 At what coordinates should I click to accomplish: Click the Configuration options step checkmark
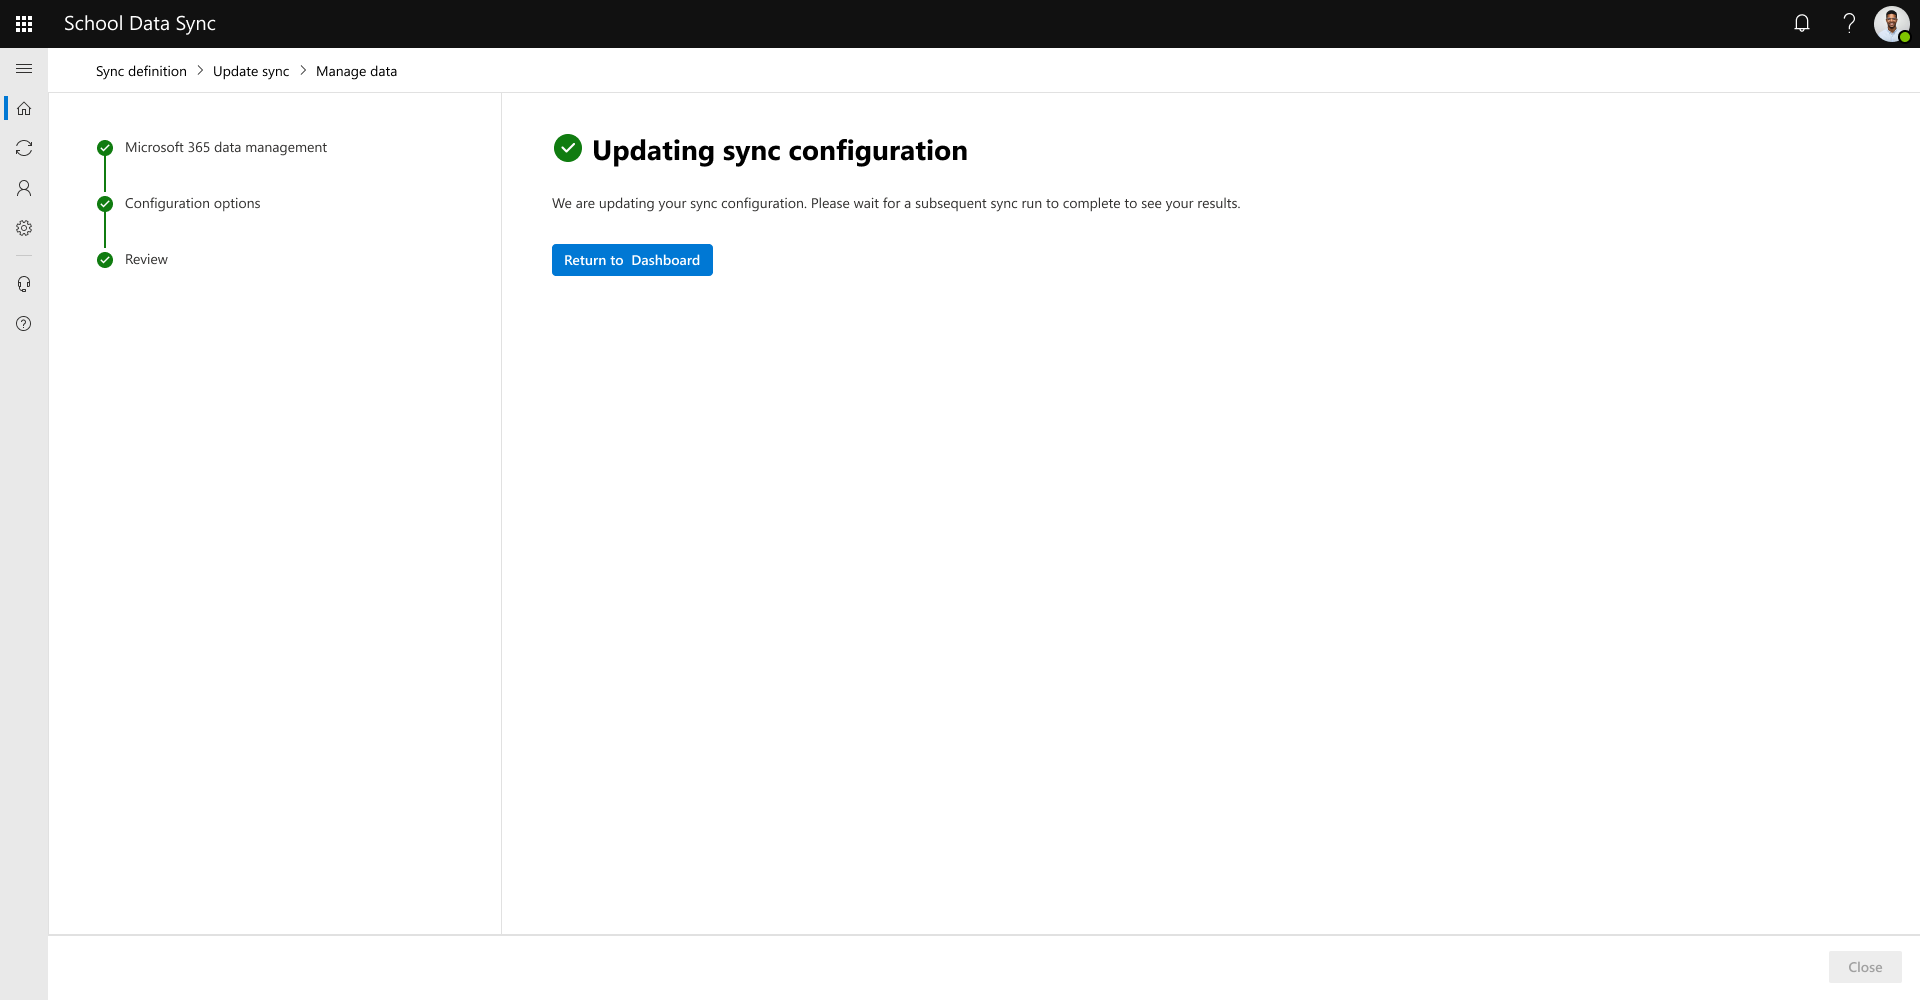click(105, 204)
